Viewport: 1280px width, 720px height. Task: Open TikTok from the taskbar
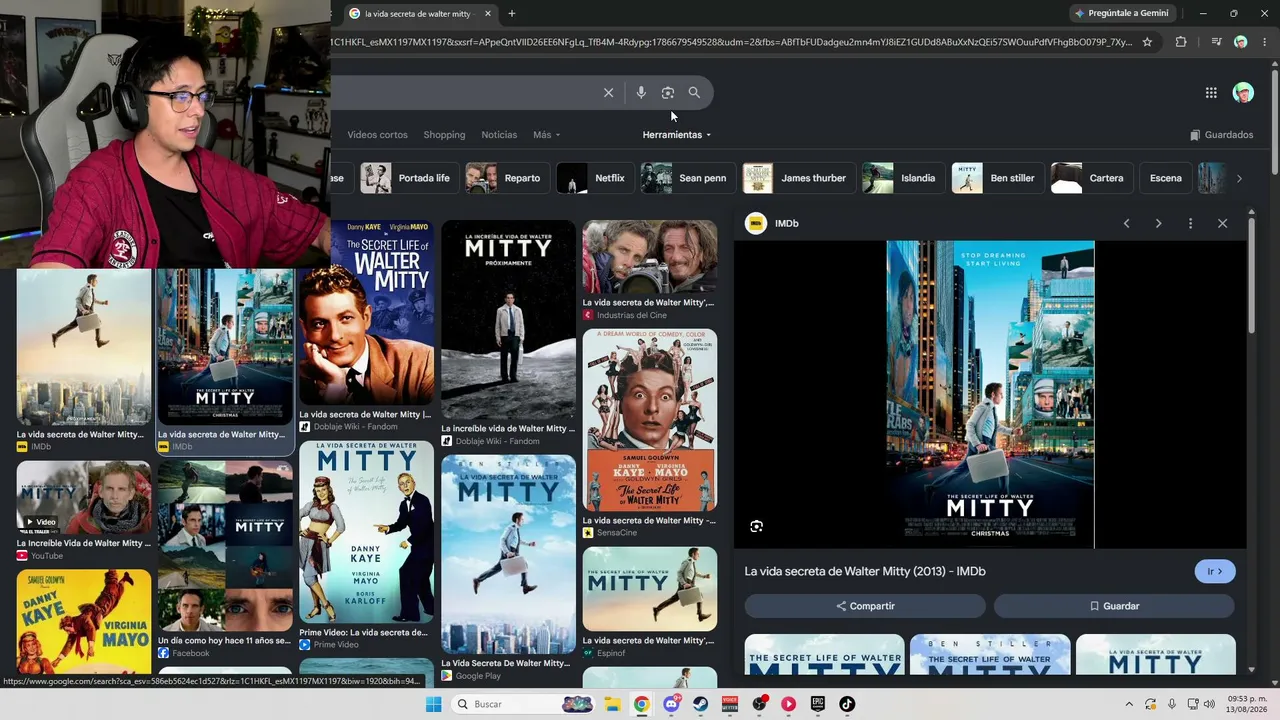(847, 704)
